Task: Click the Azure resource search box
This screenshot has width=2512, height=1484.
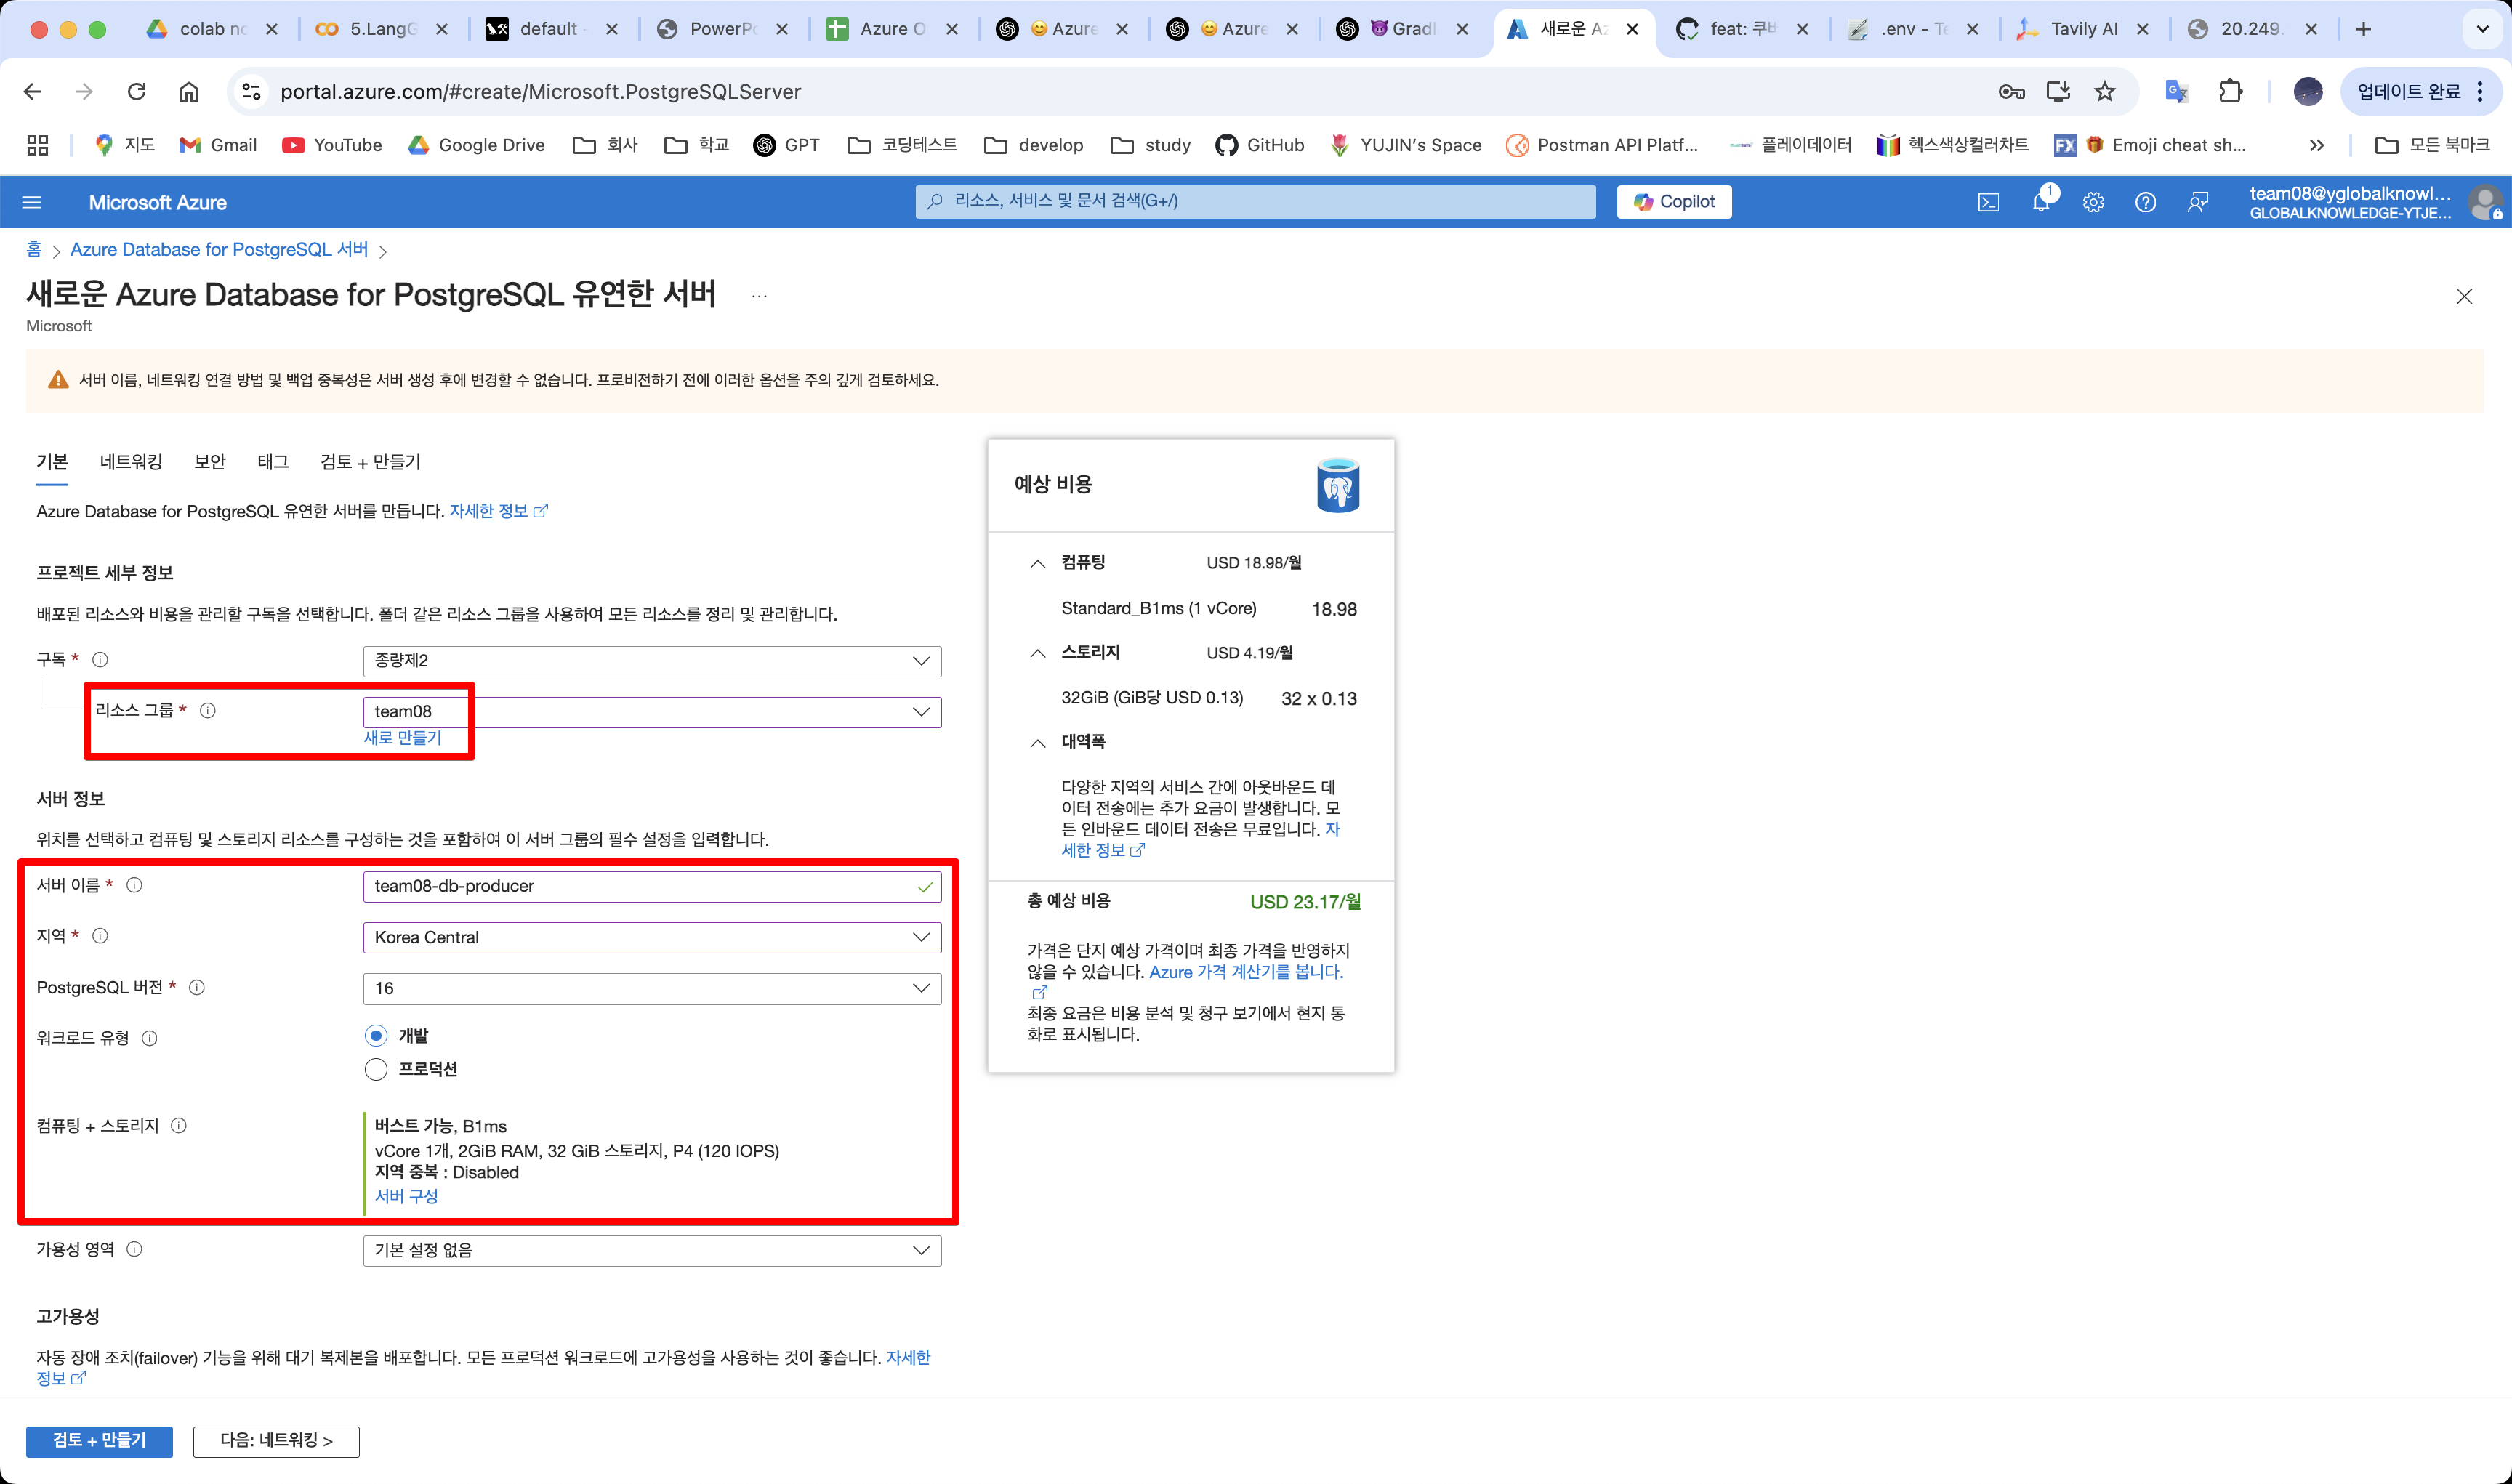Action: pos(1255,202)
